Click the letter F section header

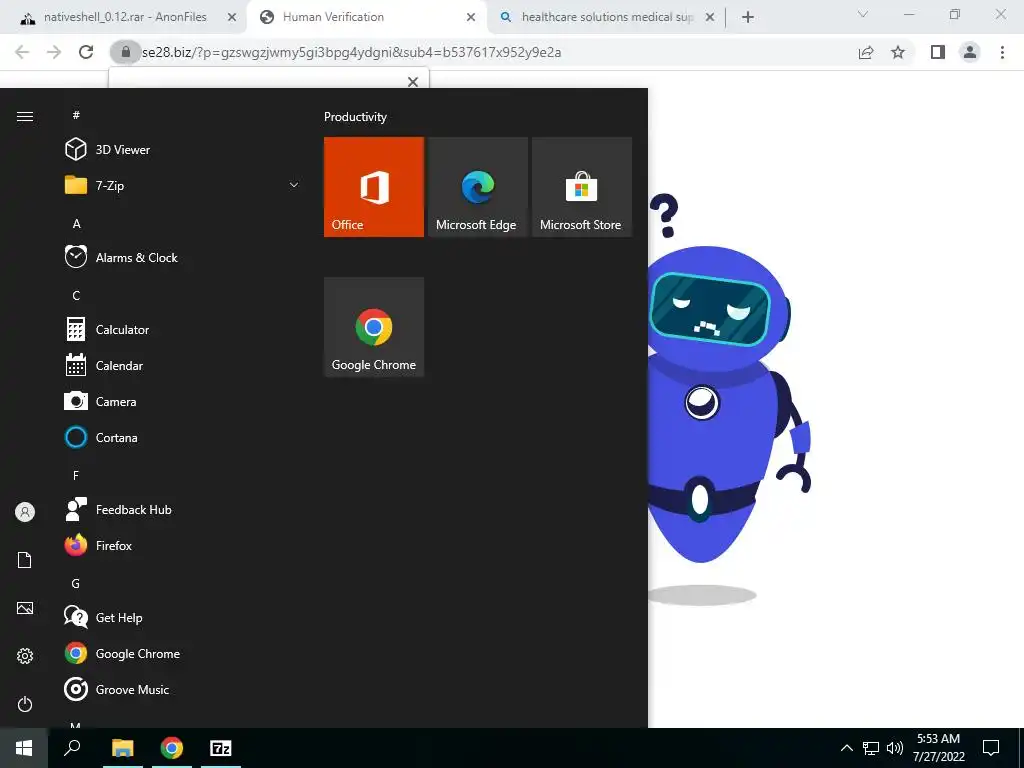pos(76,475)
